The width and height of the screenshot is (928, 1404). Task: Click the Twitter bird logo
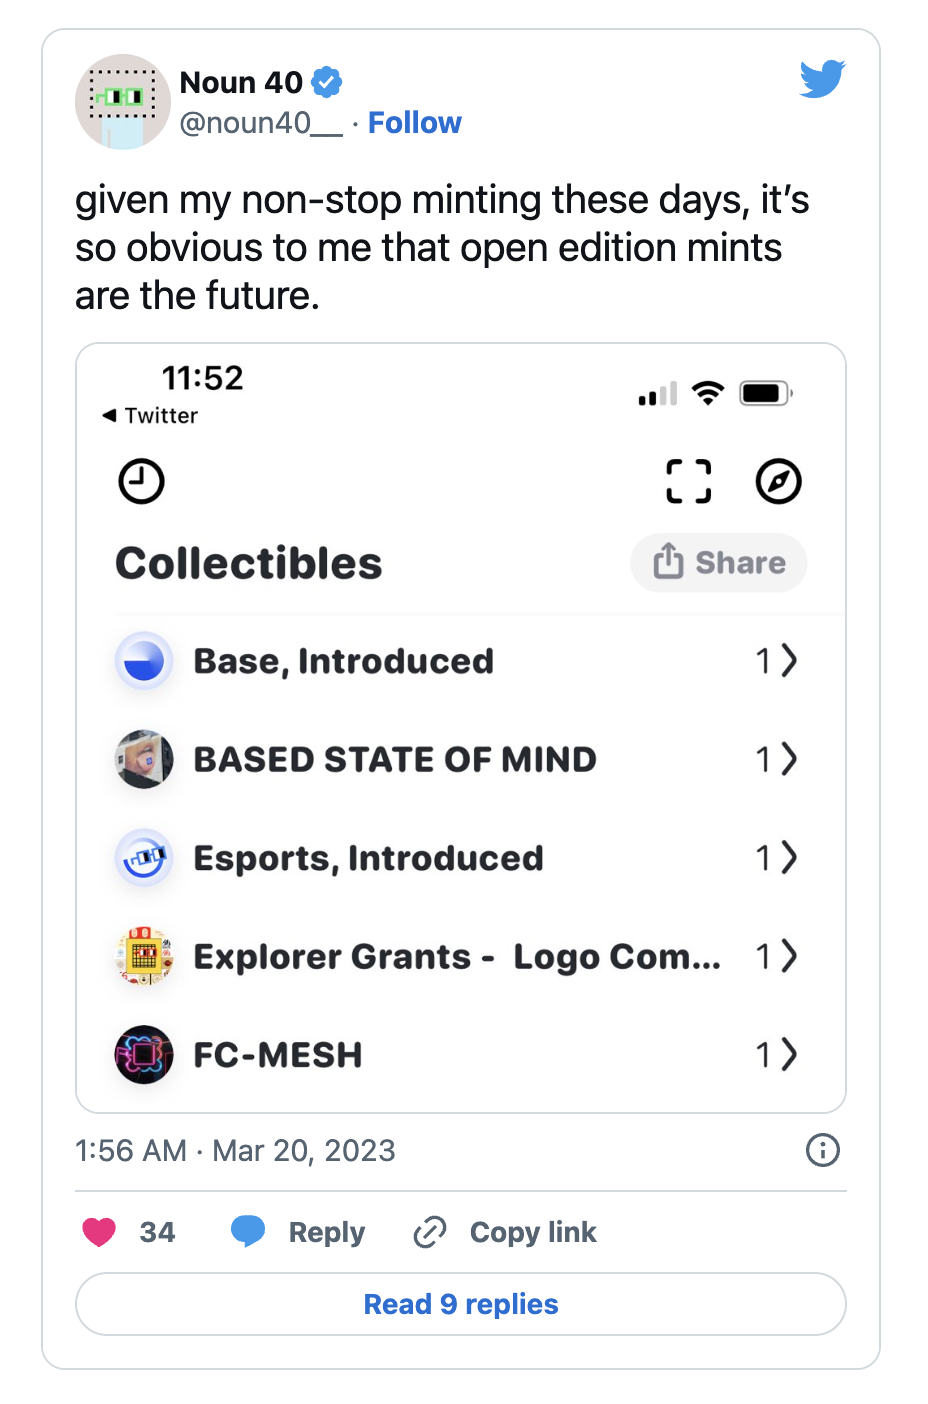(x=822, y=79)
